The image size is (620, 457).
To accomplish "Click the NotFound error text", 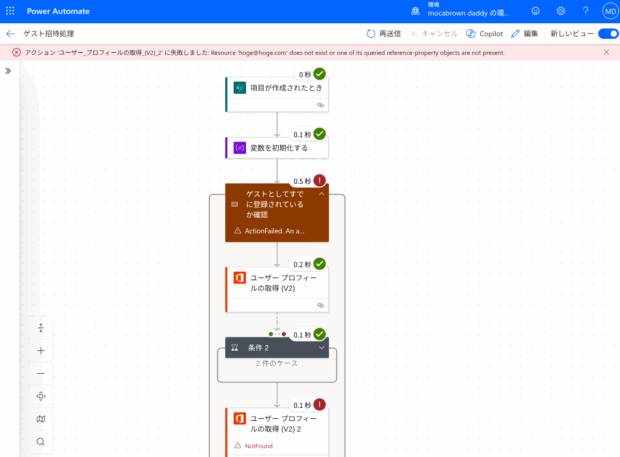I will pos(259,446).
